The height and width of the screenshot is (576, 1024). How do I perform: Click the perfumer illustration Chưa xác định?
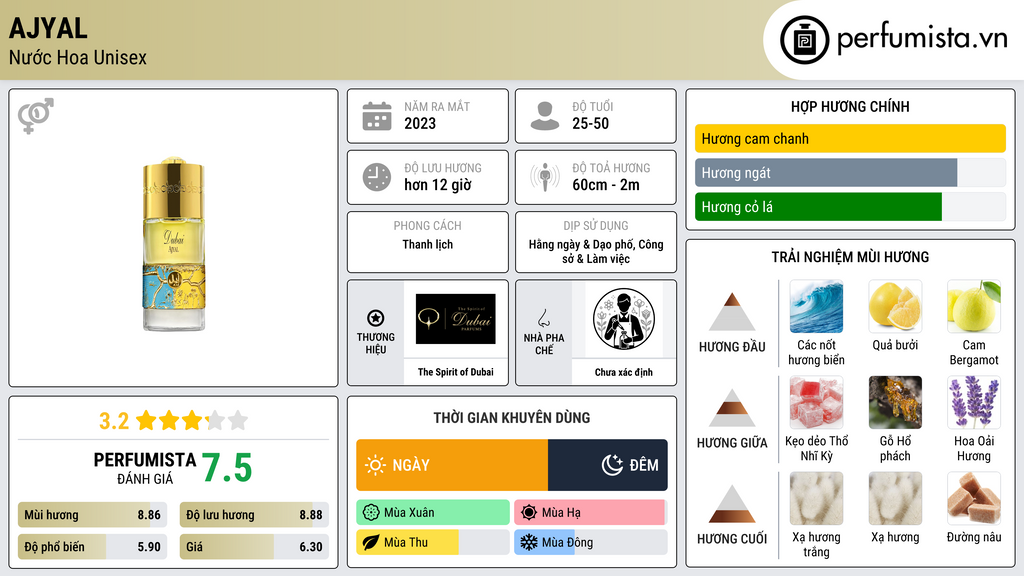(x=624, y=319)
